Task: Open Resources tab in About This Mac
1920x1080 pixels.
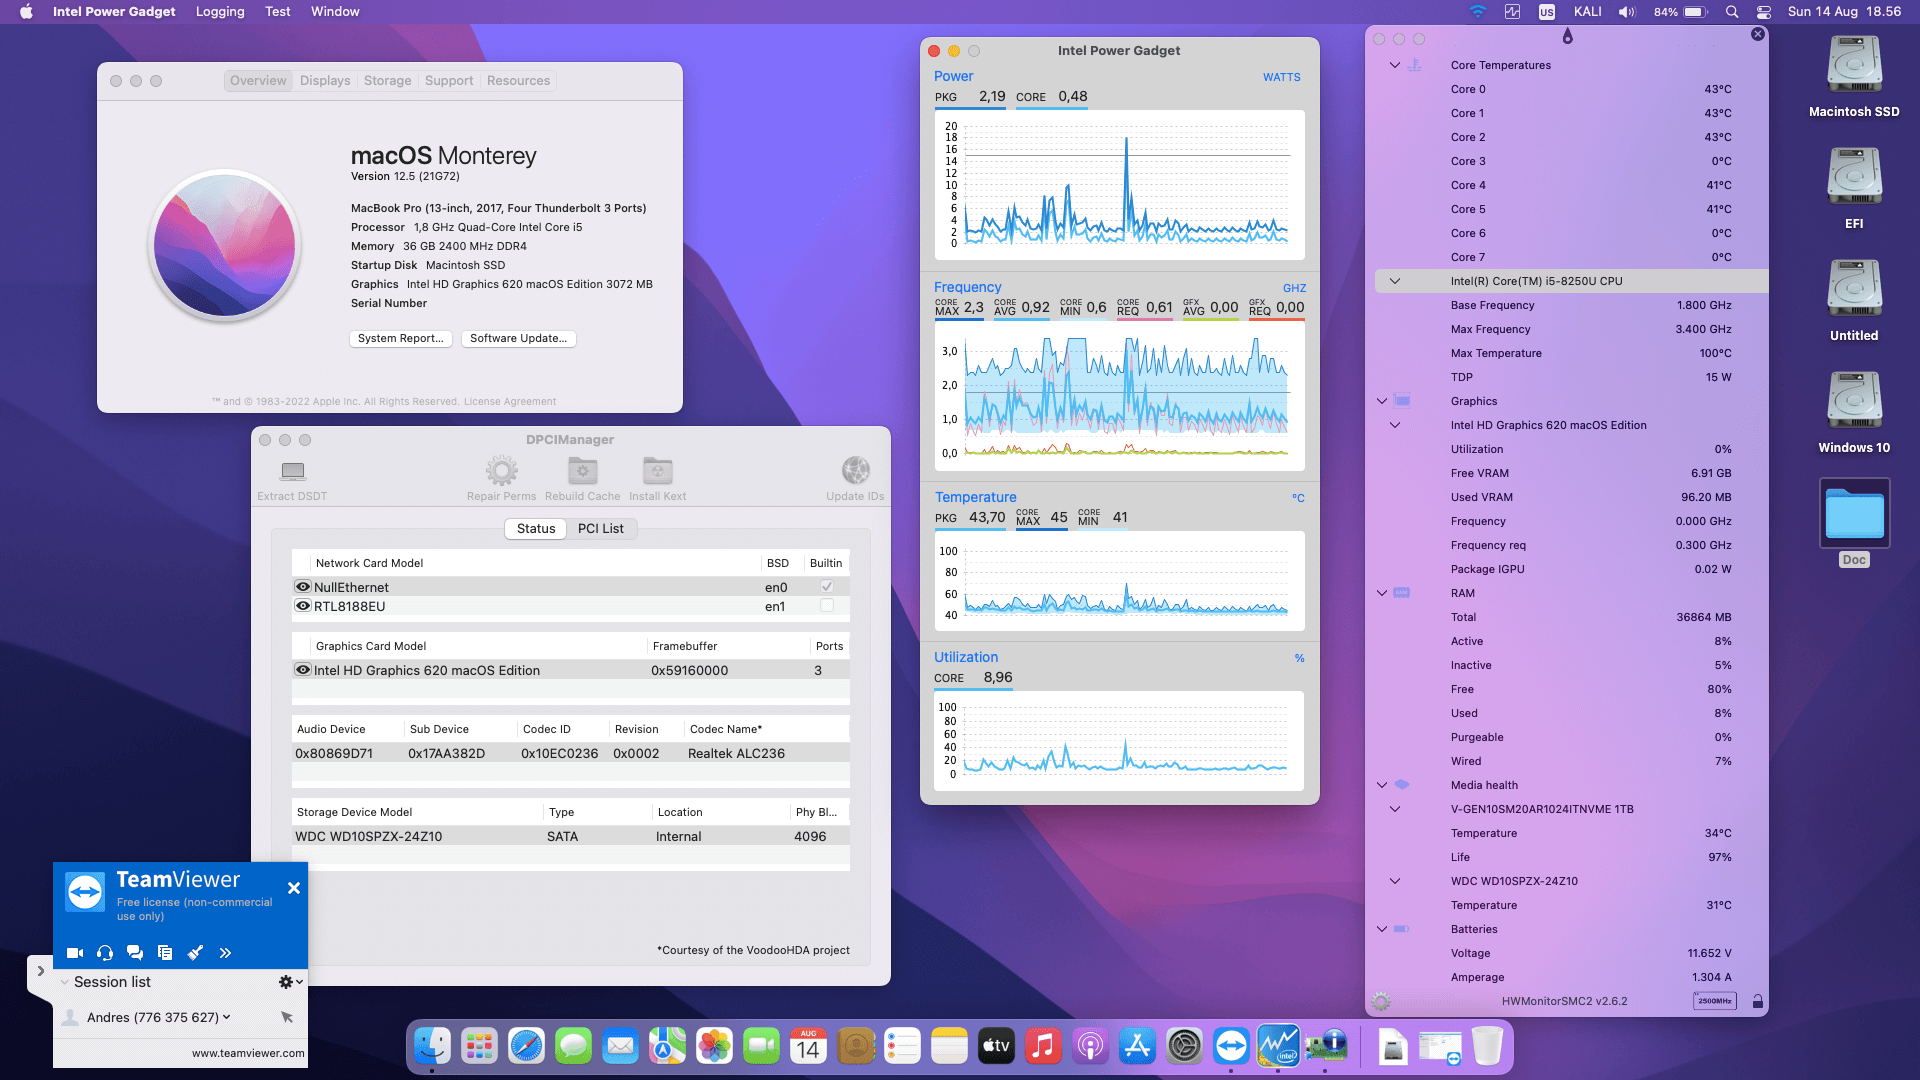Action: click(518, 81)
